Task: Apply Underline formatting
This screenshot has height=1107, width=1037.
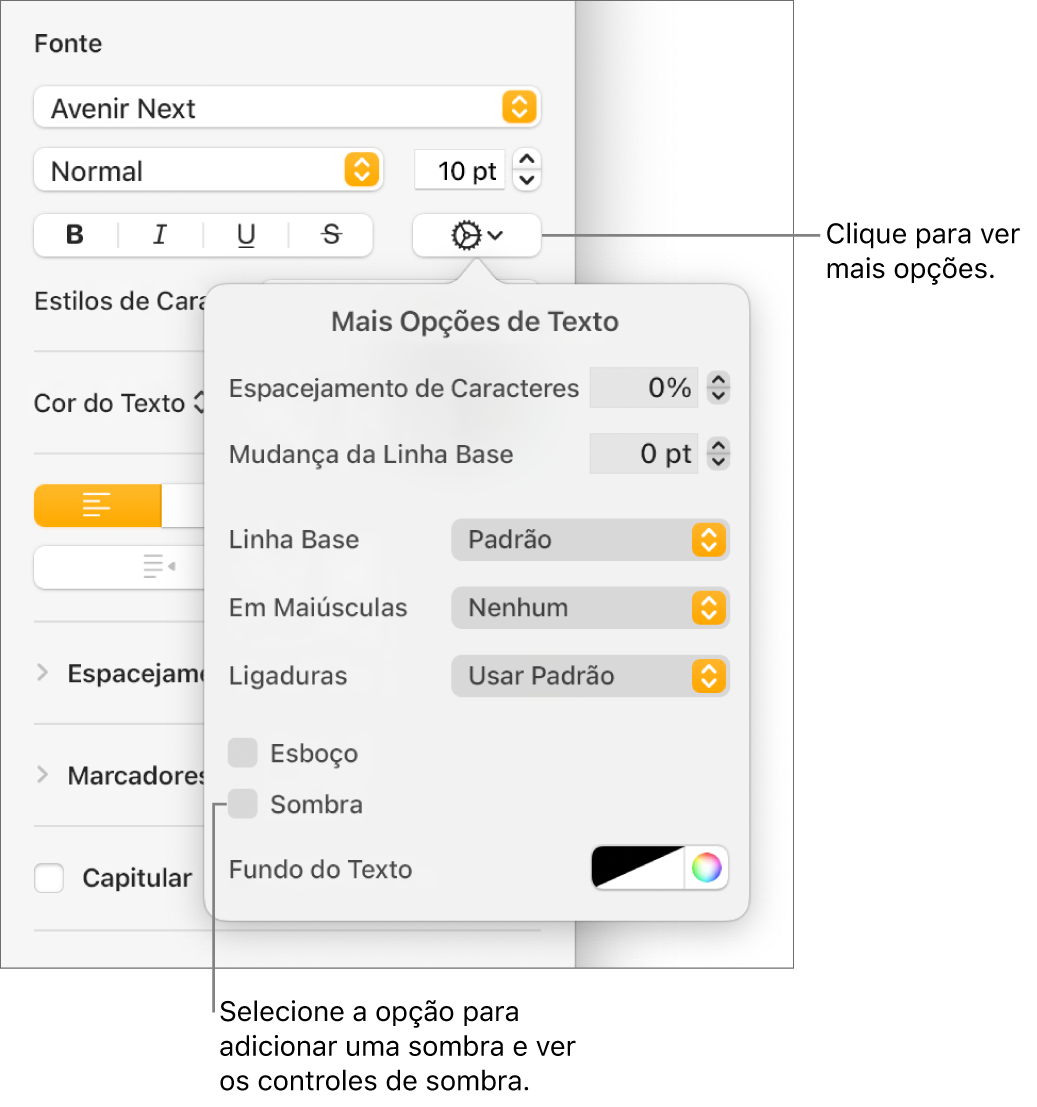Action: coord(246,236)
